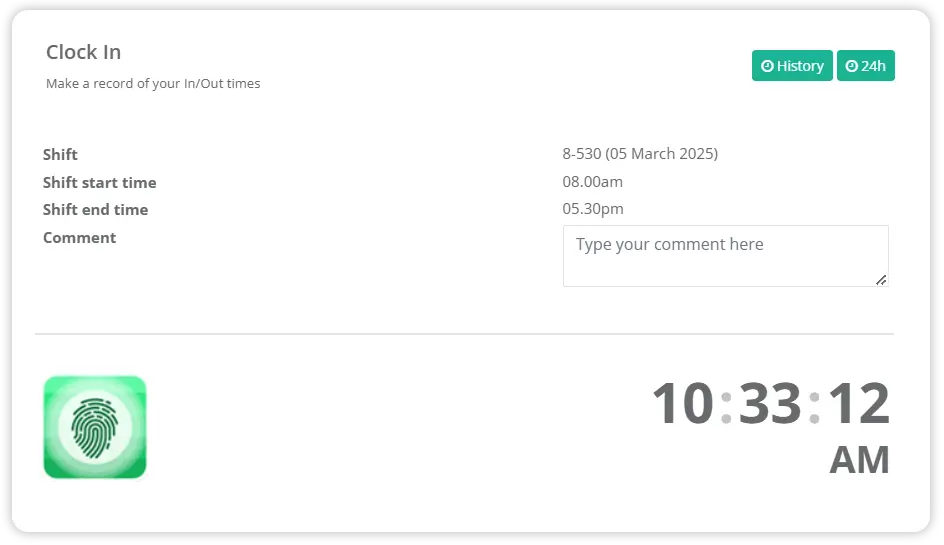Toggle the 24h time format button
The image size is (944, 545).
(866, 66)
